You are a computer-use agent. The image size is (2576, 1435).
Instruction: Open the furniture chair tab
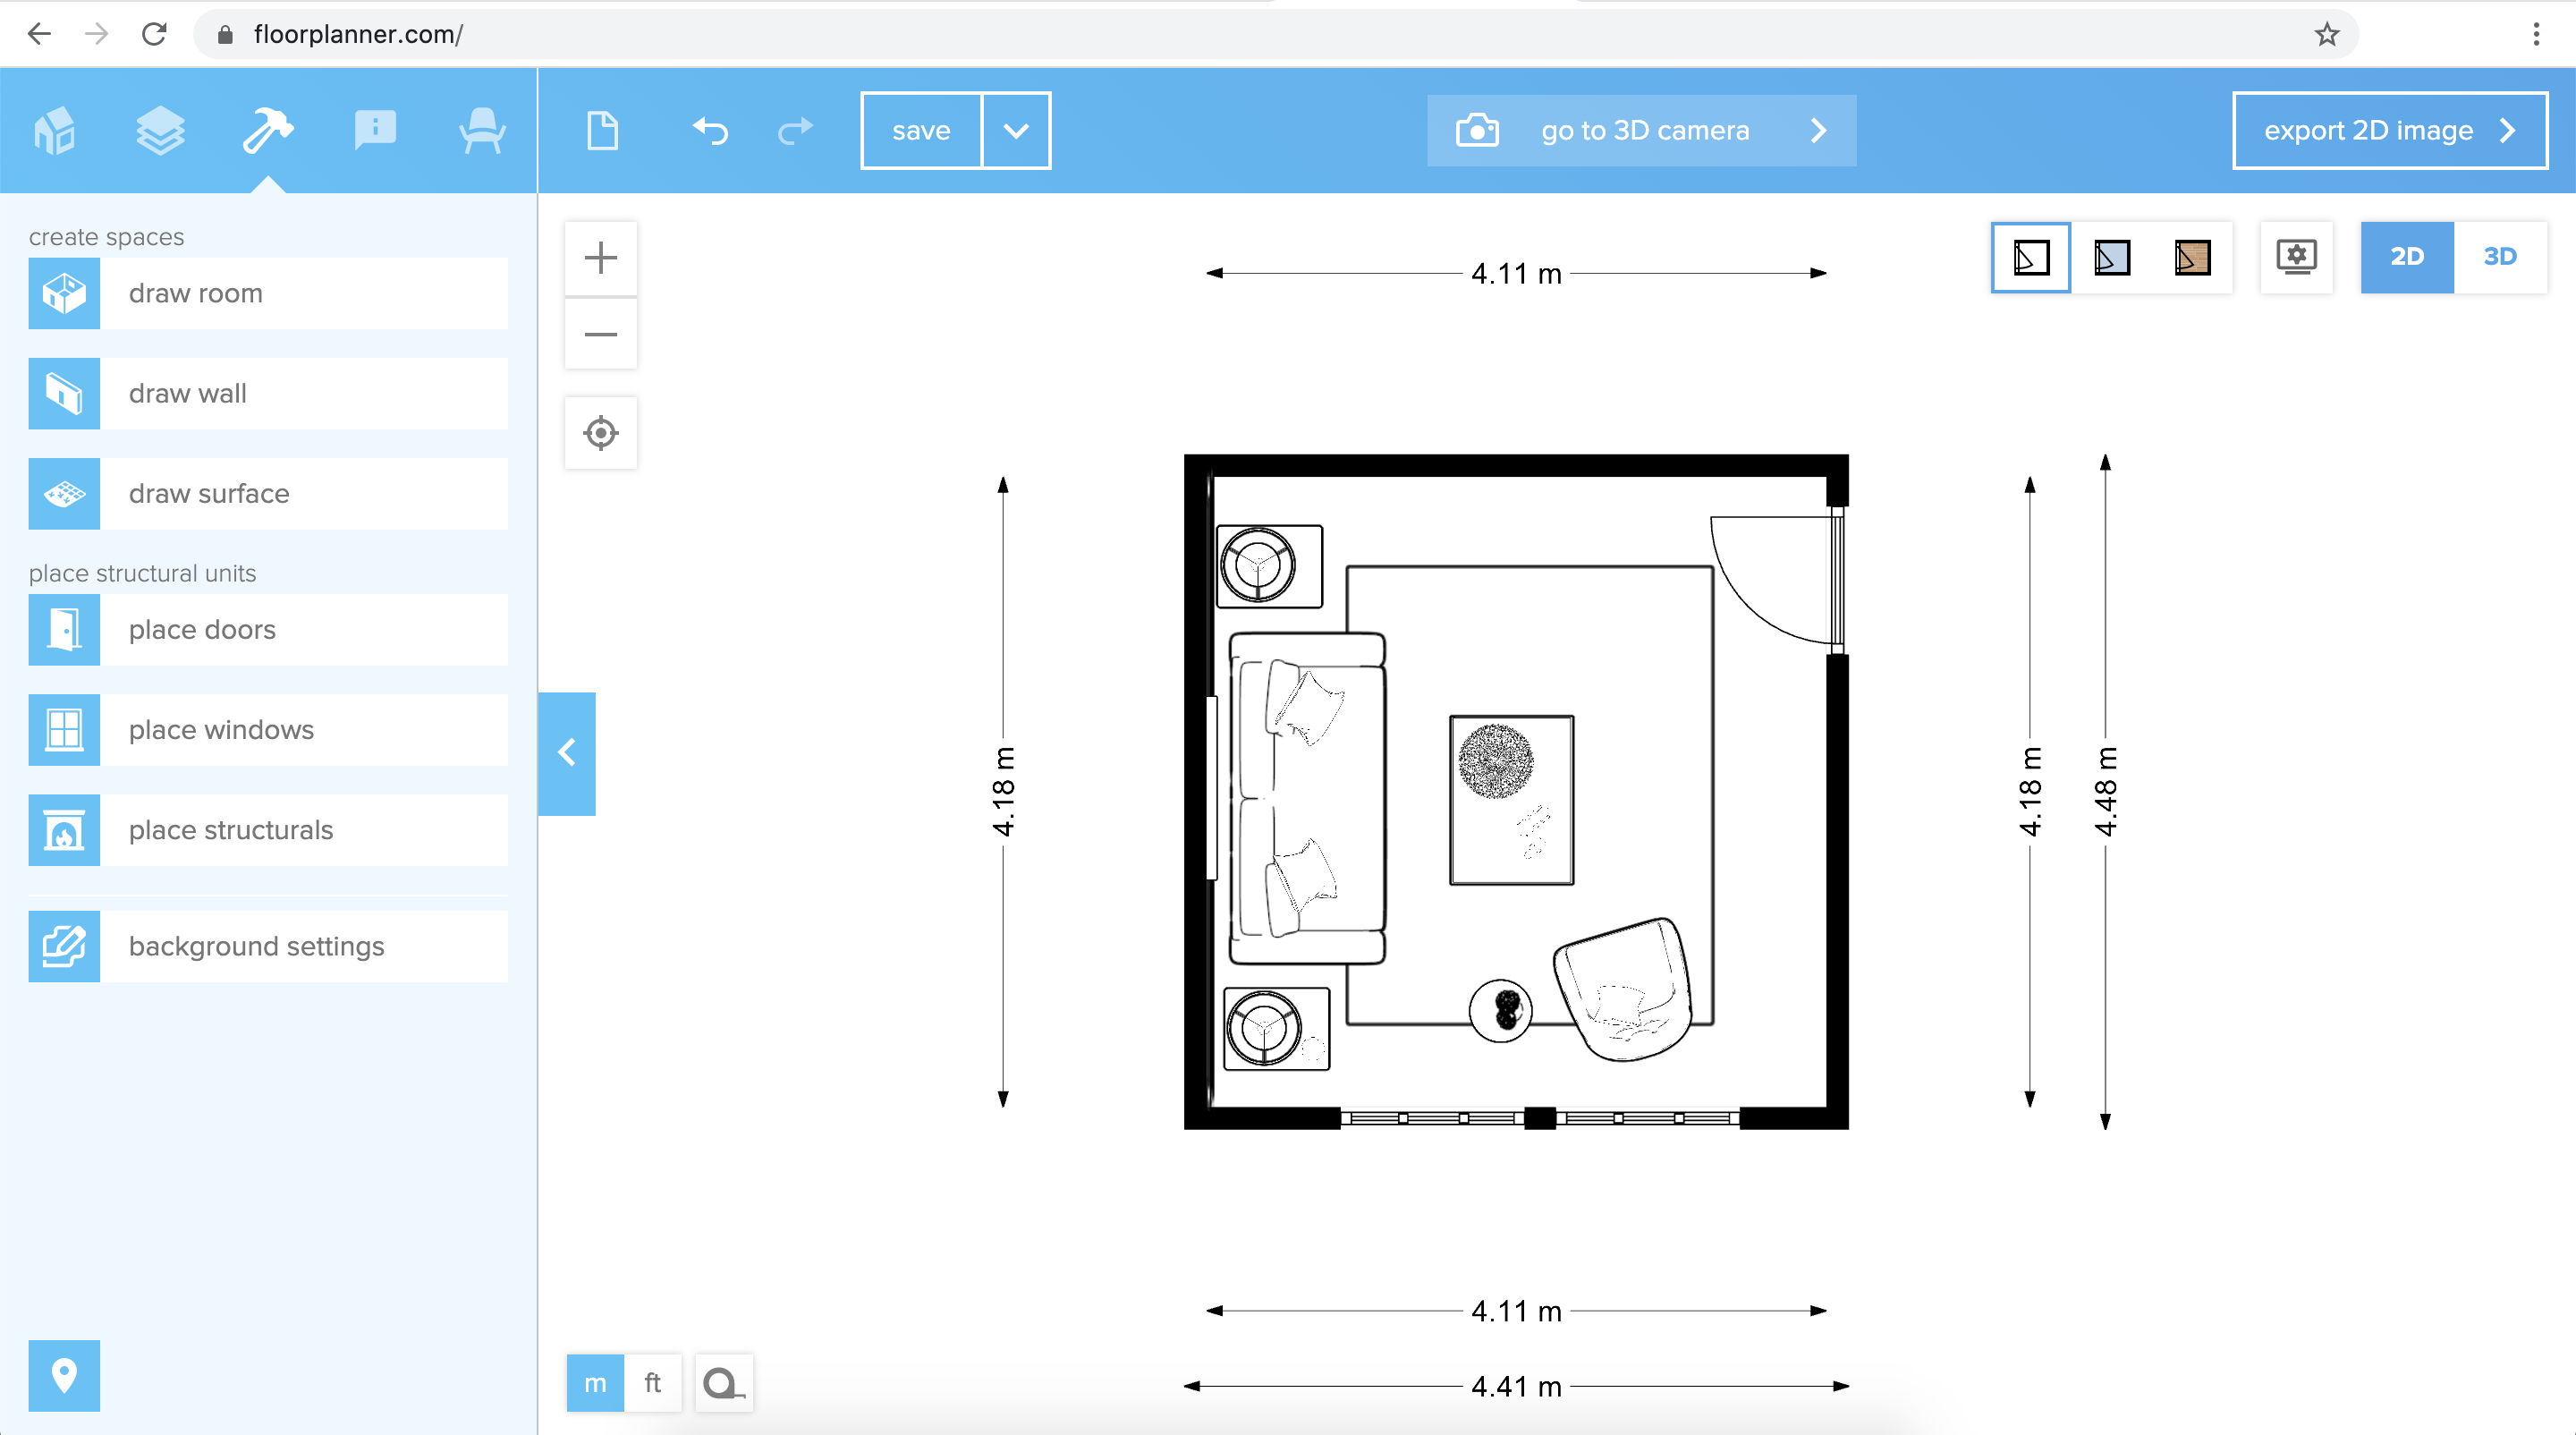click(x=481, y=131)
